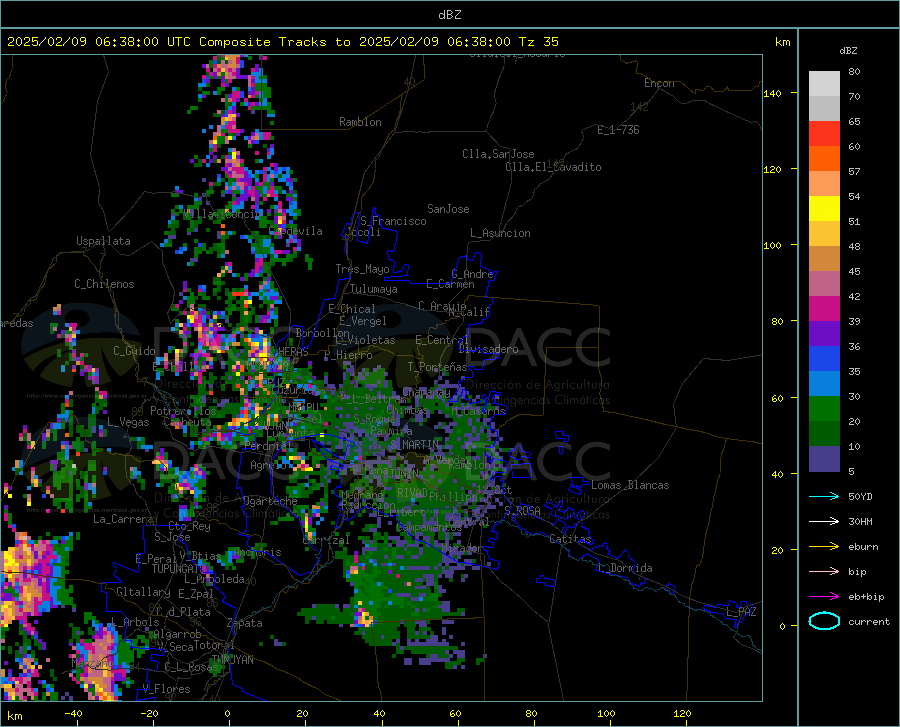Click the timestamp Composite Tracks header text
The image size is (900, 727).
point(283,42)
